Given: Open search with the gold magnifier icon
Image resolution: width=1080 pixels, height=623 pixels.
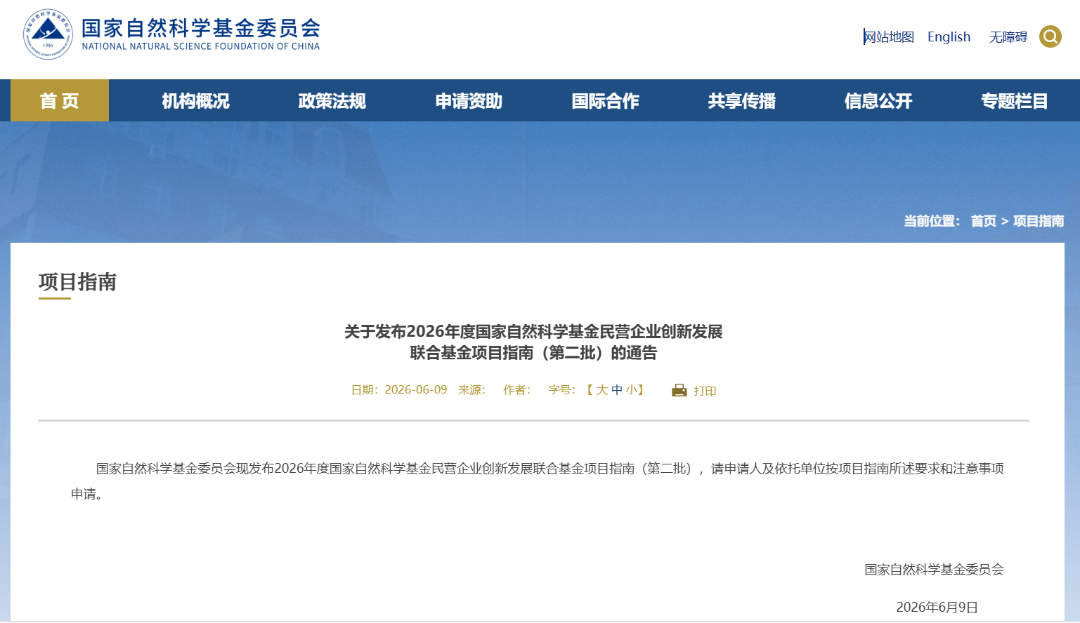Looking at the screenshot, I should click(x=1050, y=36).
